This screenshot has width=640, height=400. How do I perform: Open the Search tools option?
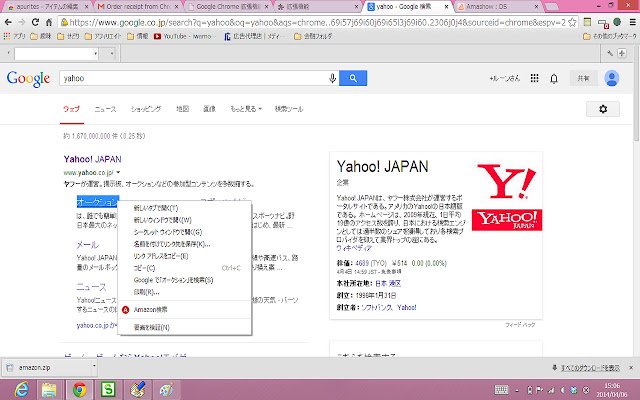[x=289, y=109]
